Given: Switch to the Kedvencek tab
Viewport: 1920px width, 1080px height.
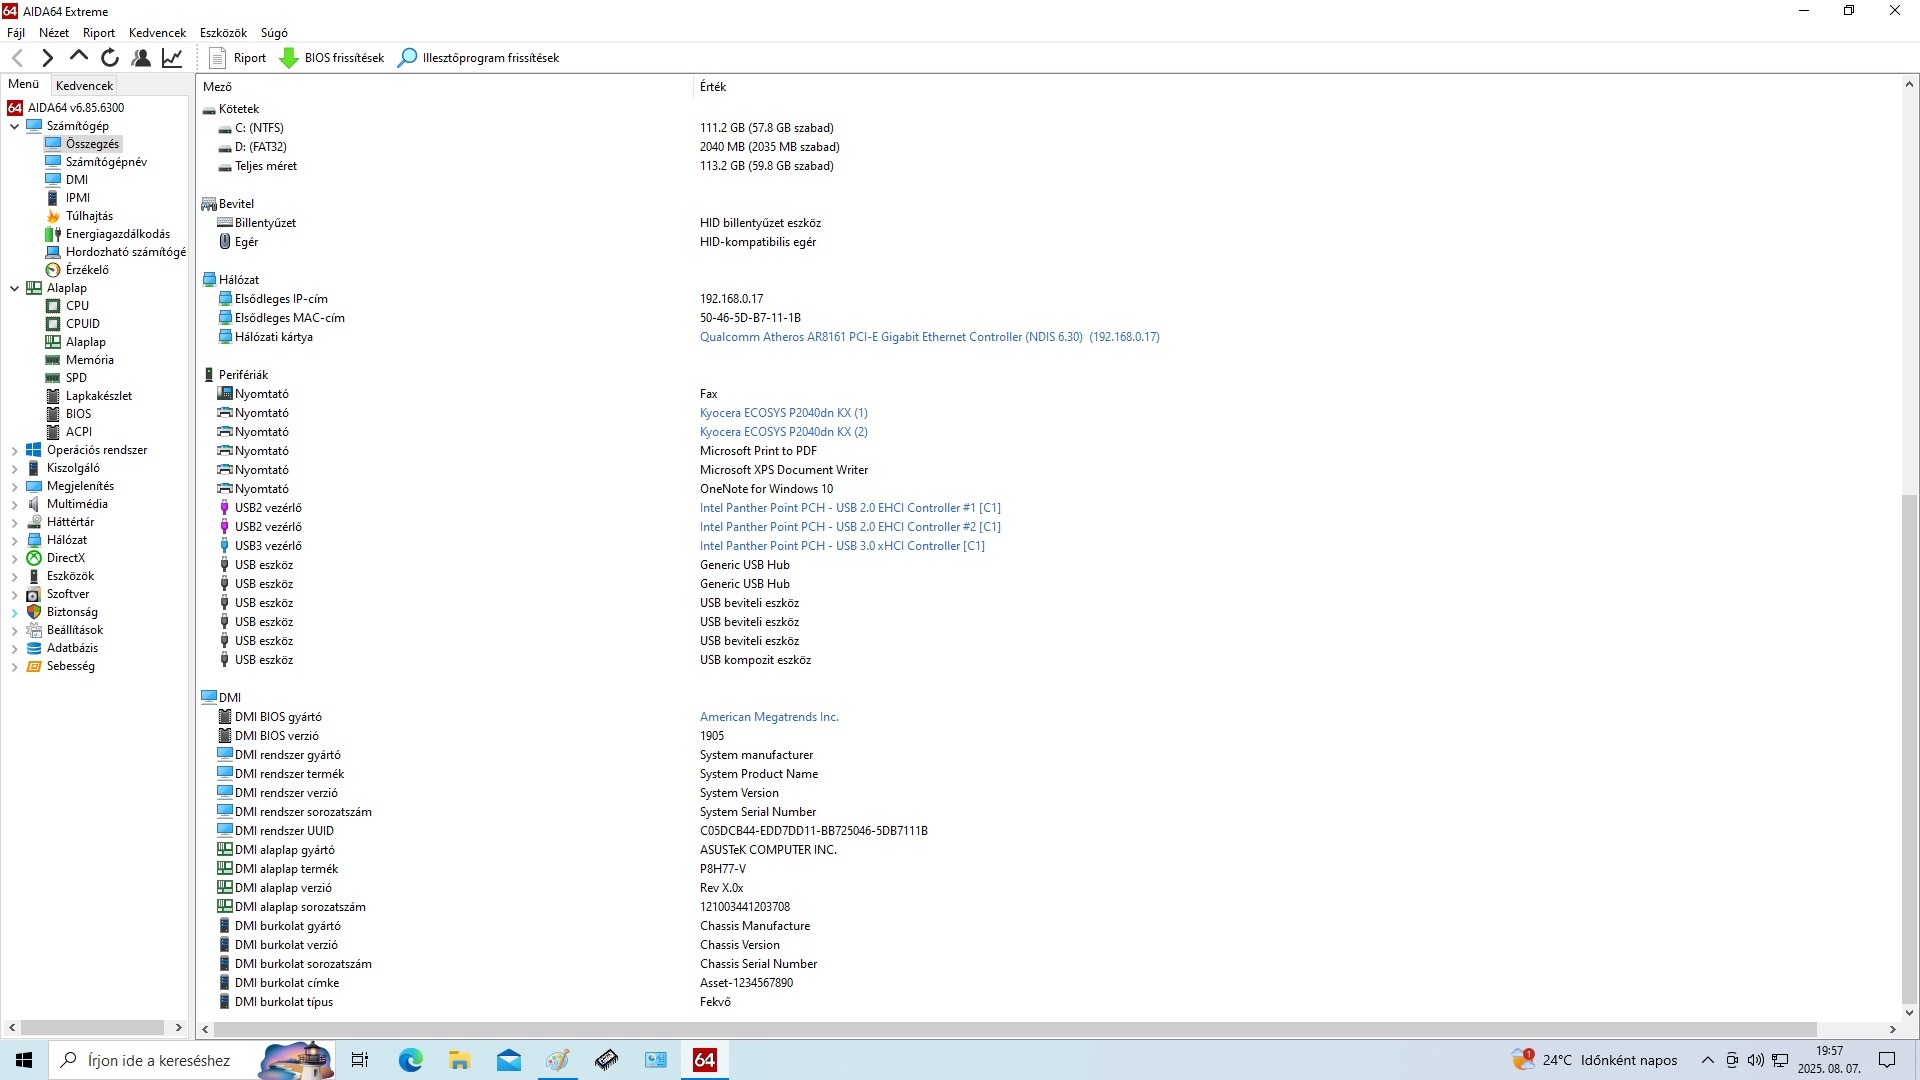Looking at the screenshot, I should pos(85,86).
